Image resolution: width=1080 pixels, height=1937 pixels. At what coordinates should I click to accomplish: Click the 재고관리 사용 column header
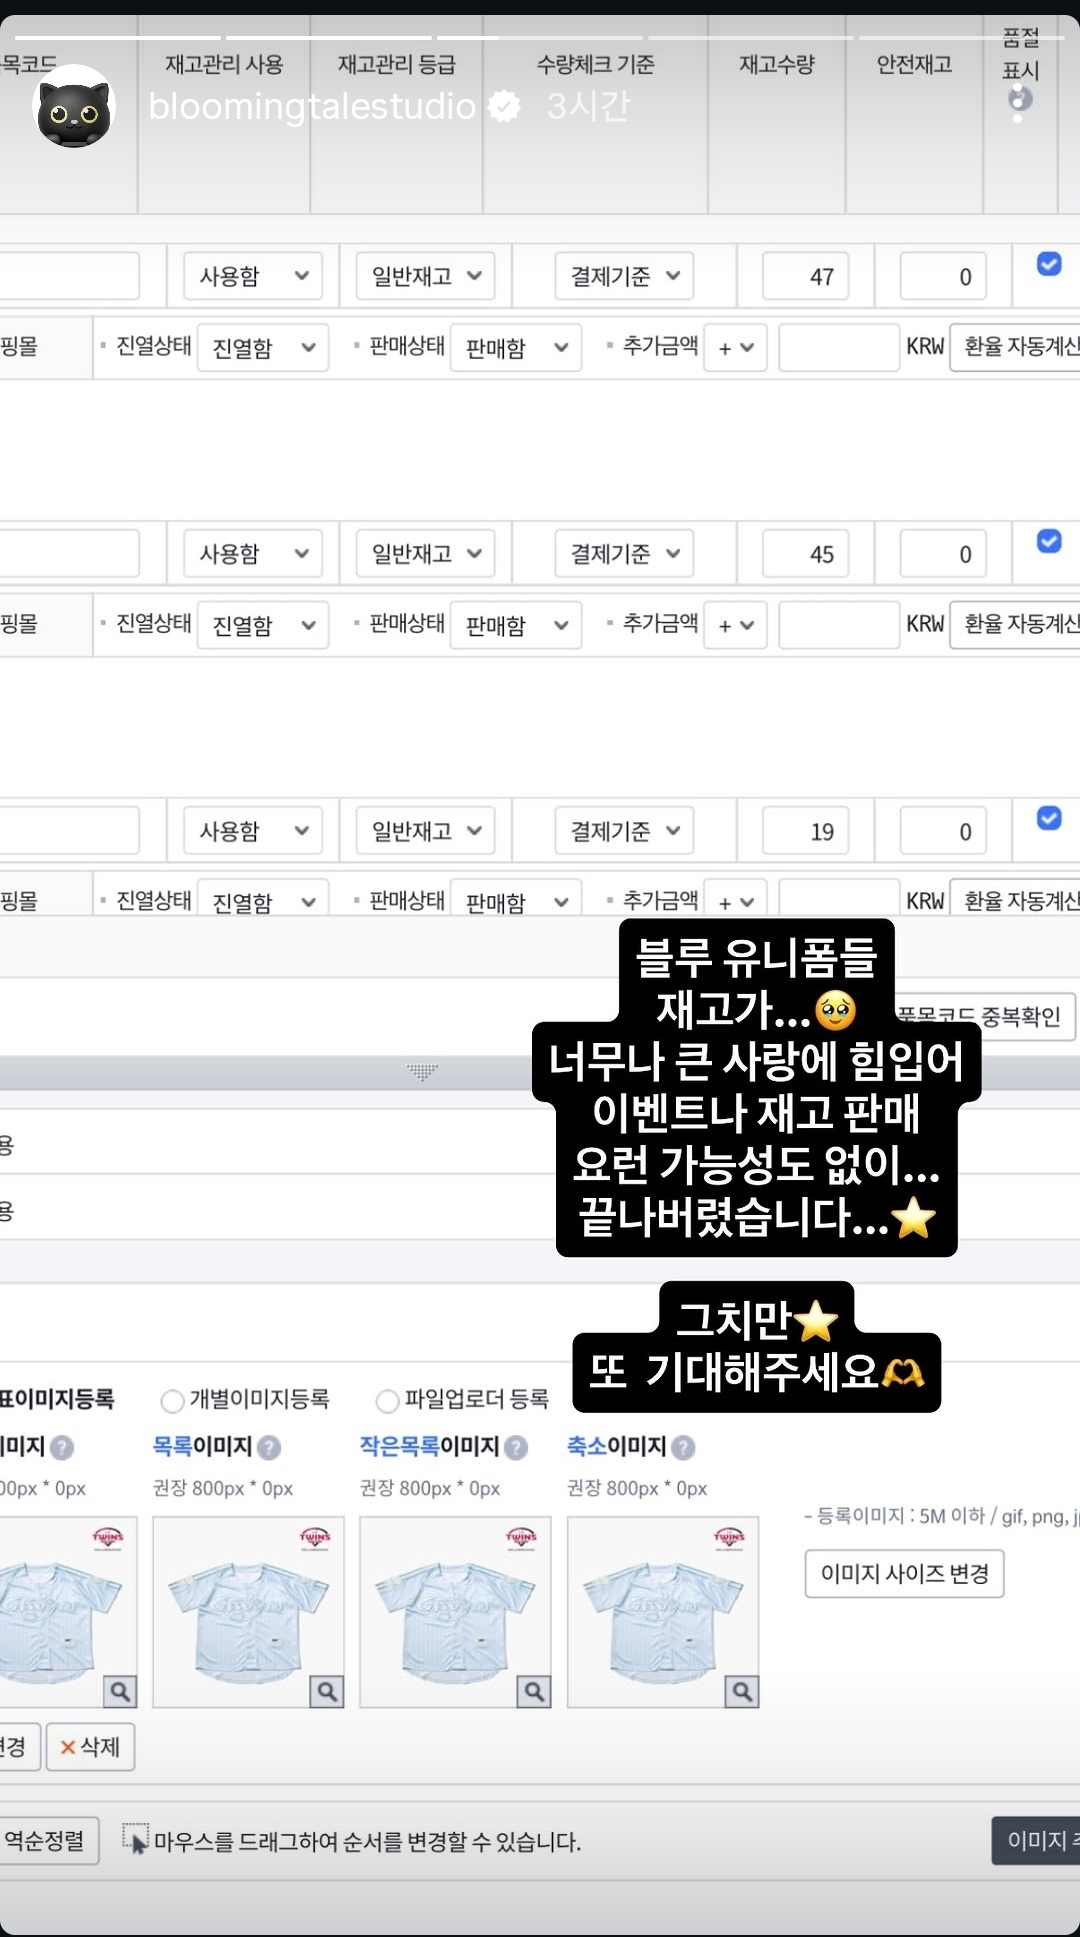[x=224, y=65]
